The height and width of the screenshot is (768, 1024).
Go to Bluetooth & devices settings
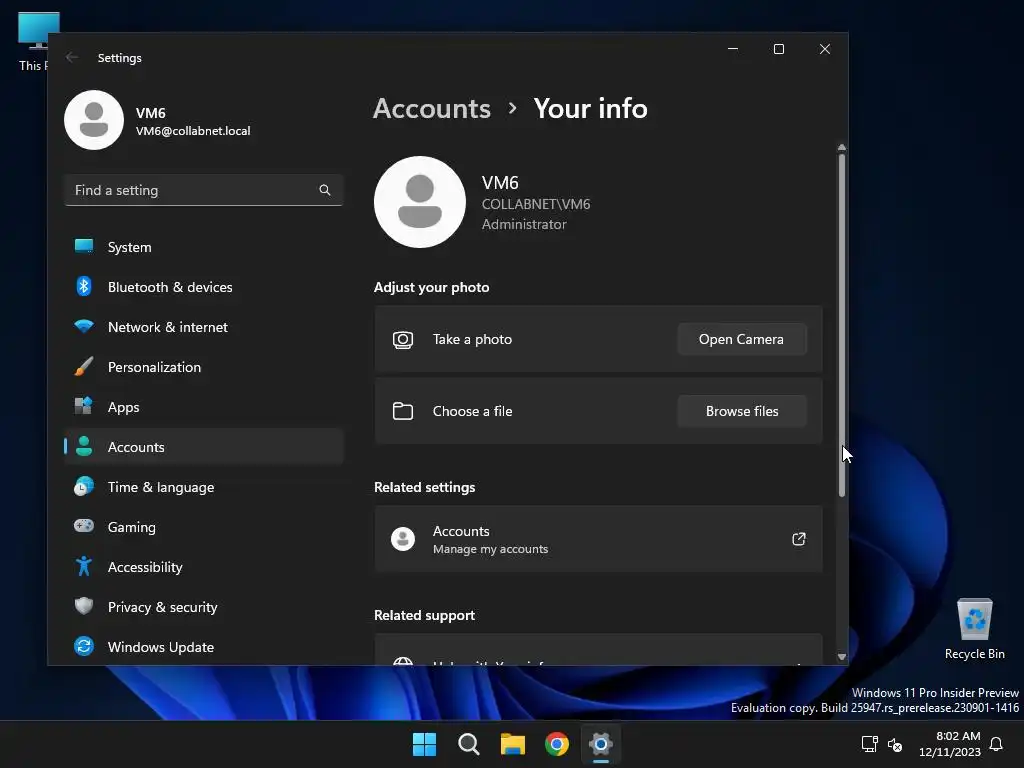click(170, 287)
